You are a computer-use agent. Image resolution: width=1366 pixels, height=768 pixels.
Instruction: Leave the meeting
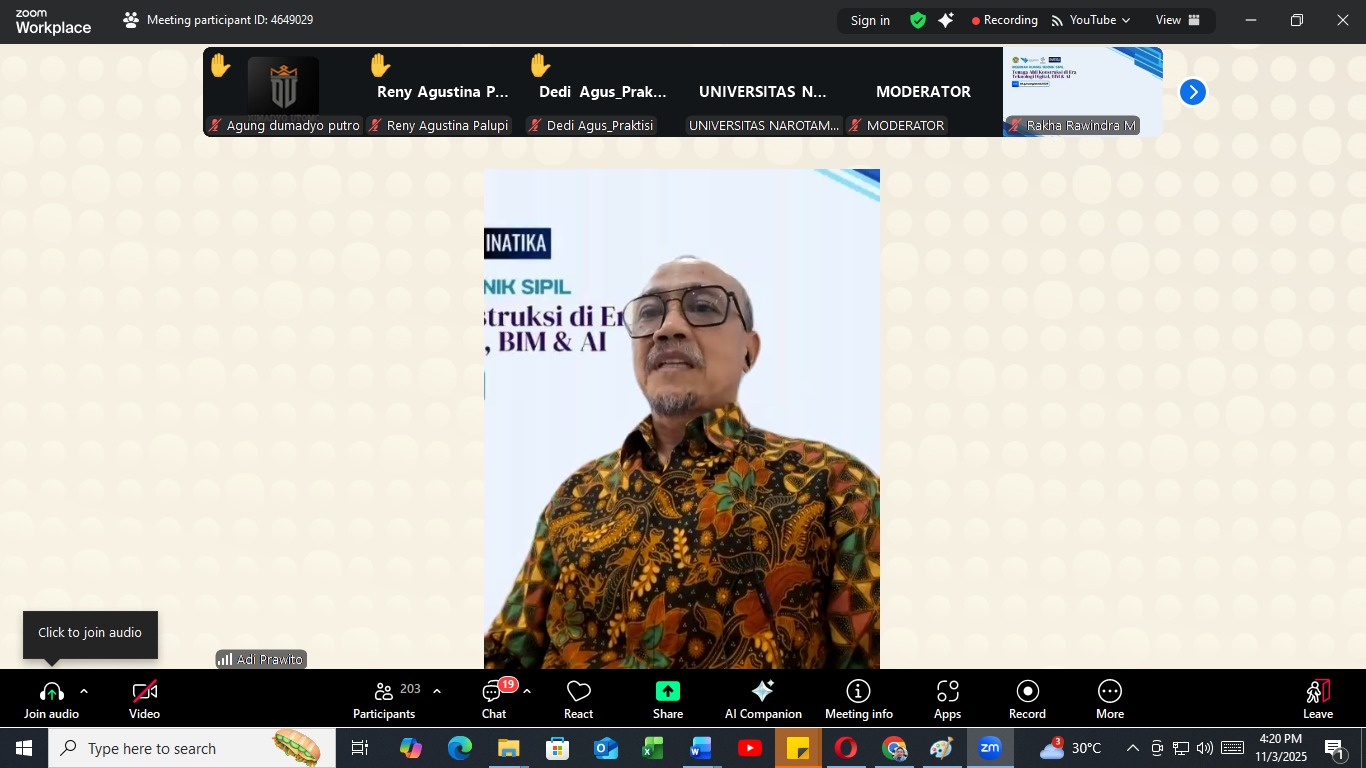coord(1317,699)
